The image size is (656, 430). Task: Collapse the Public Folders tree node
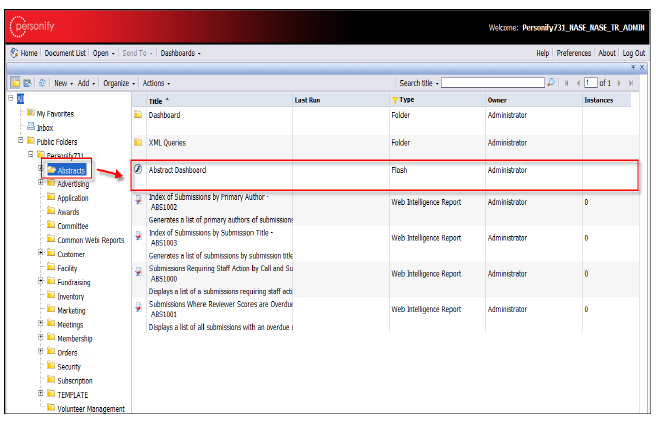point(20,141)
